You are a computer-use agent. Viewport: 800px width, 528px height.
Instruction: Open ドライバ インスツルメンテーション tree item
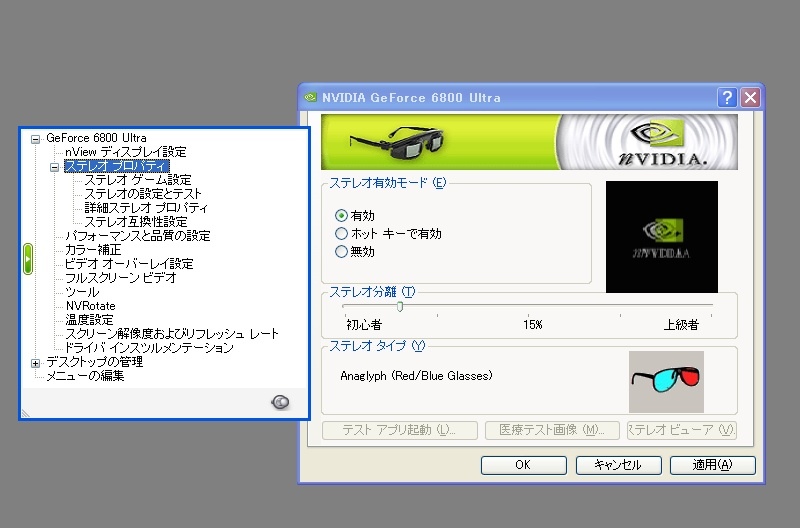tap(149, 348)
